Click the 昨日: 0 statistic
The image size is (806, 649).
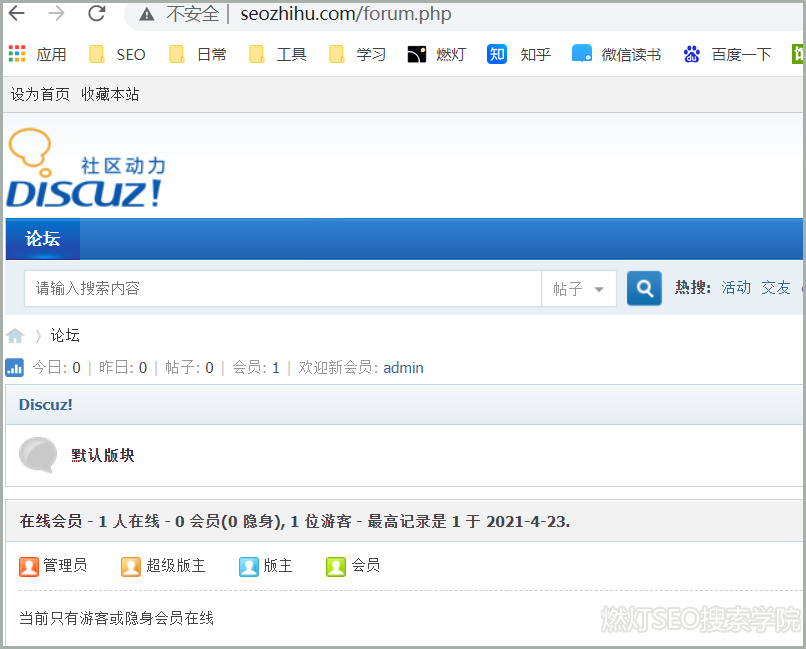[x=123, y=368]
